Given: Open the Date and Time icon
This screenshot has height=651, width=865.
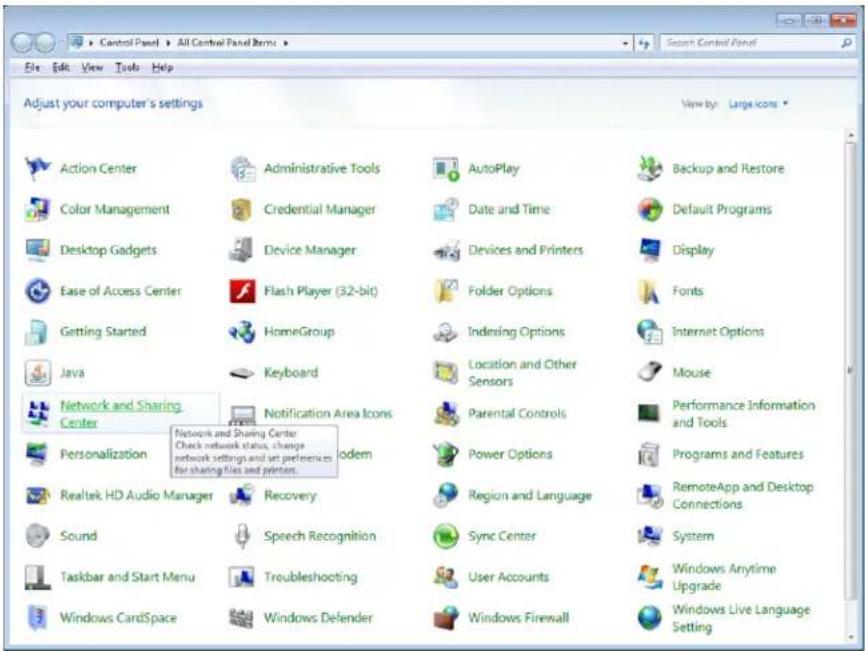Looking at the screenshot, I should (x=446, y=209).
